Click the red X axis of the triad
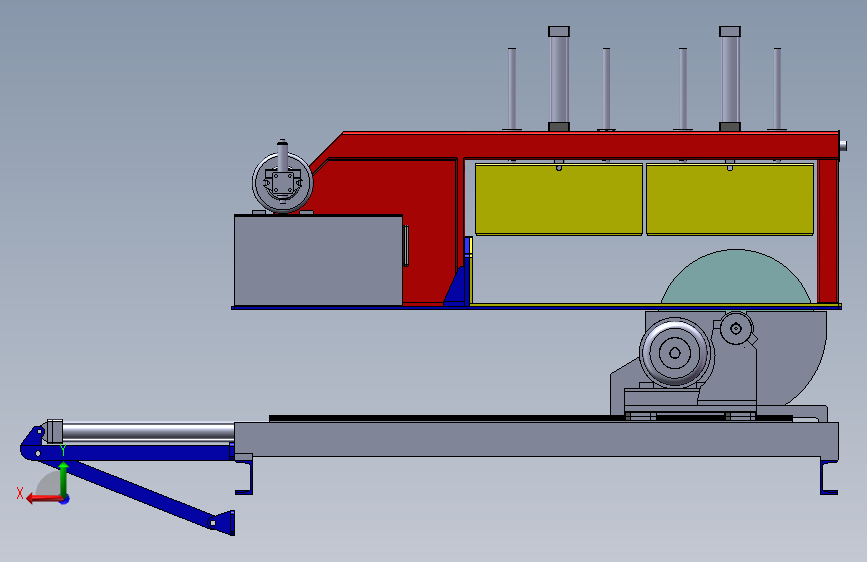 point(44,499)
